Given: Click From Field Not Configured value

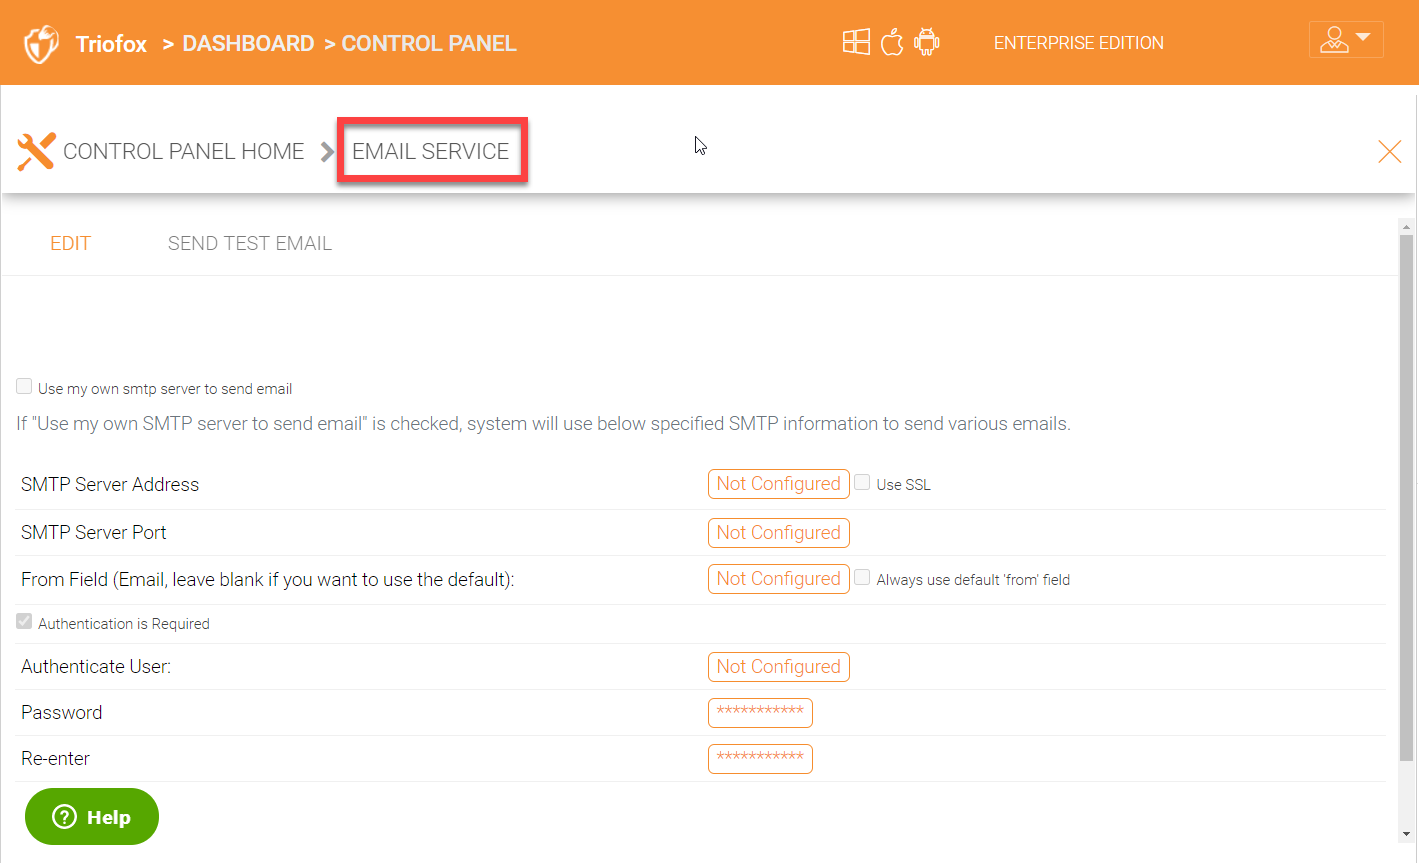Looking at the screenshot, I should click(x=779, y=579).
